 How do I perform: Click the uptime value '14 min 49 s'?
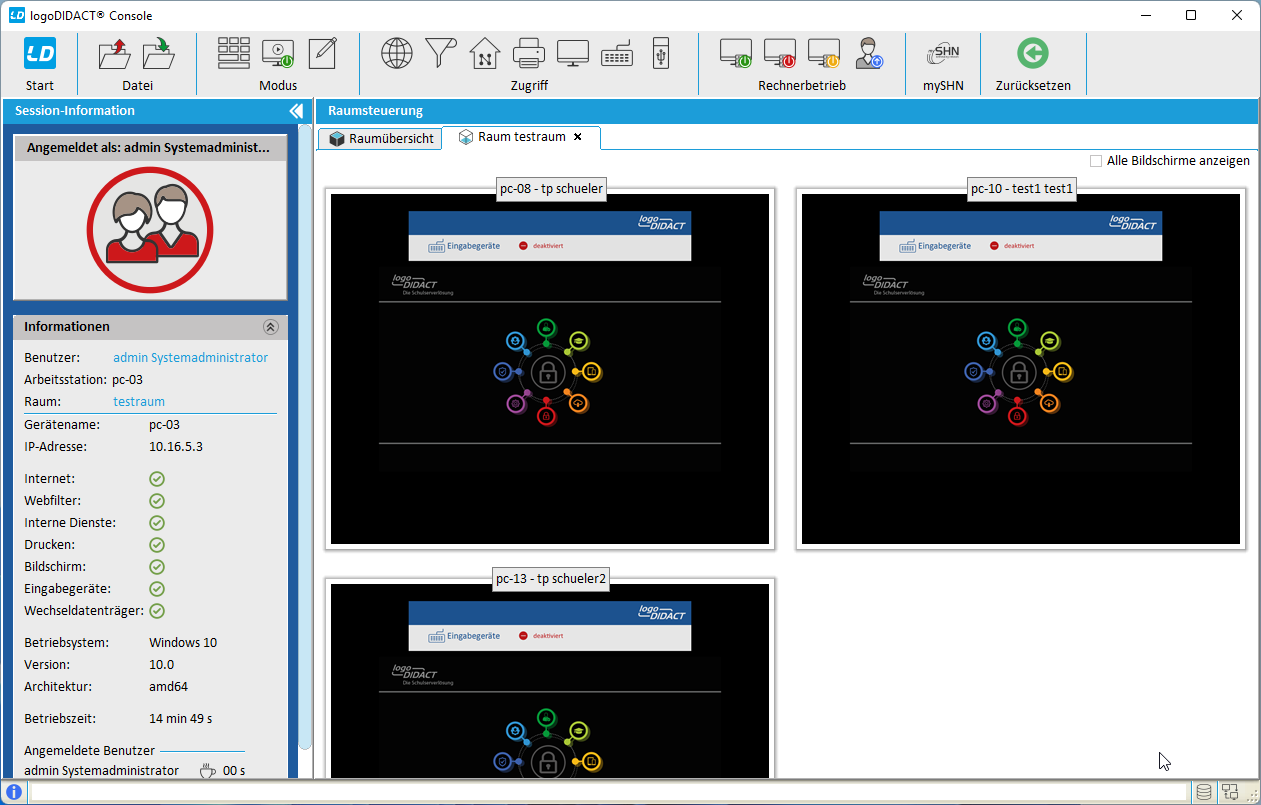[181, 719]
